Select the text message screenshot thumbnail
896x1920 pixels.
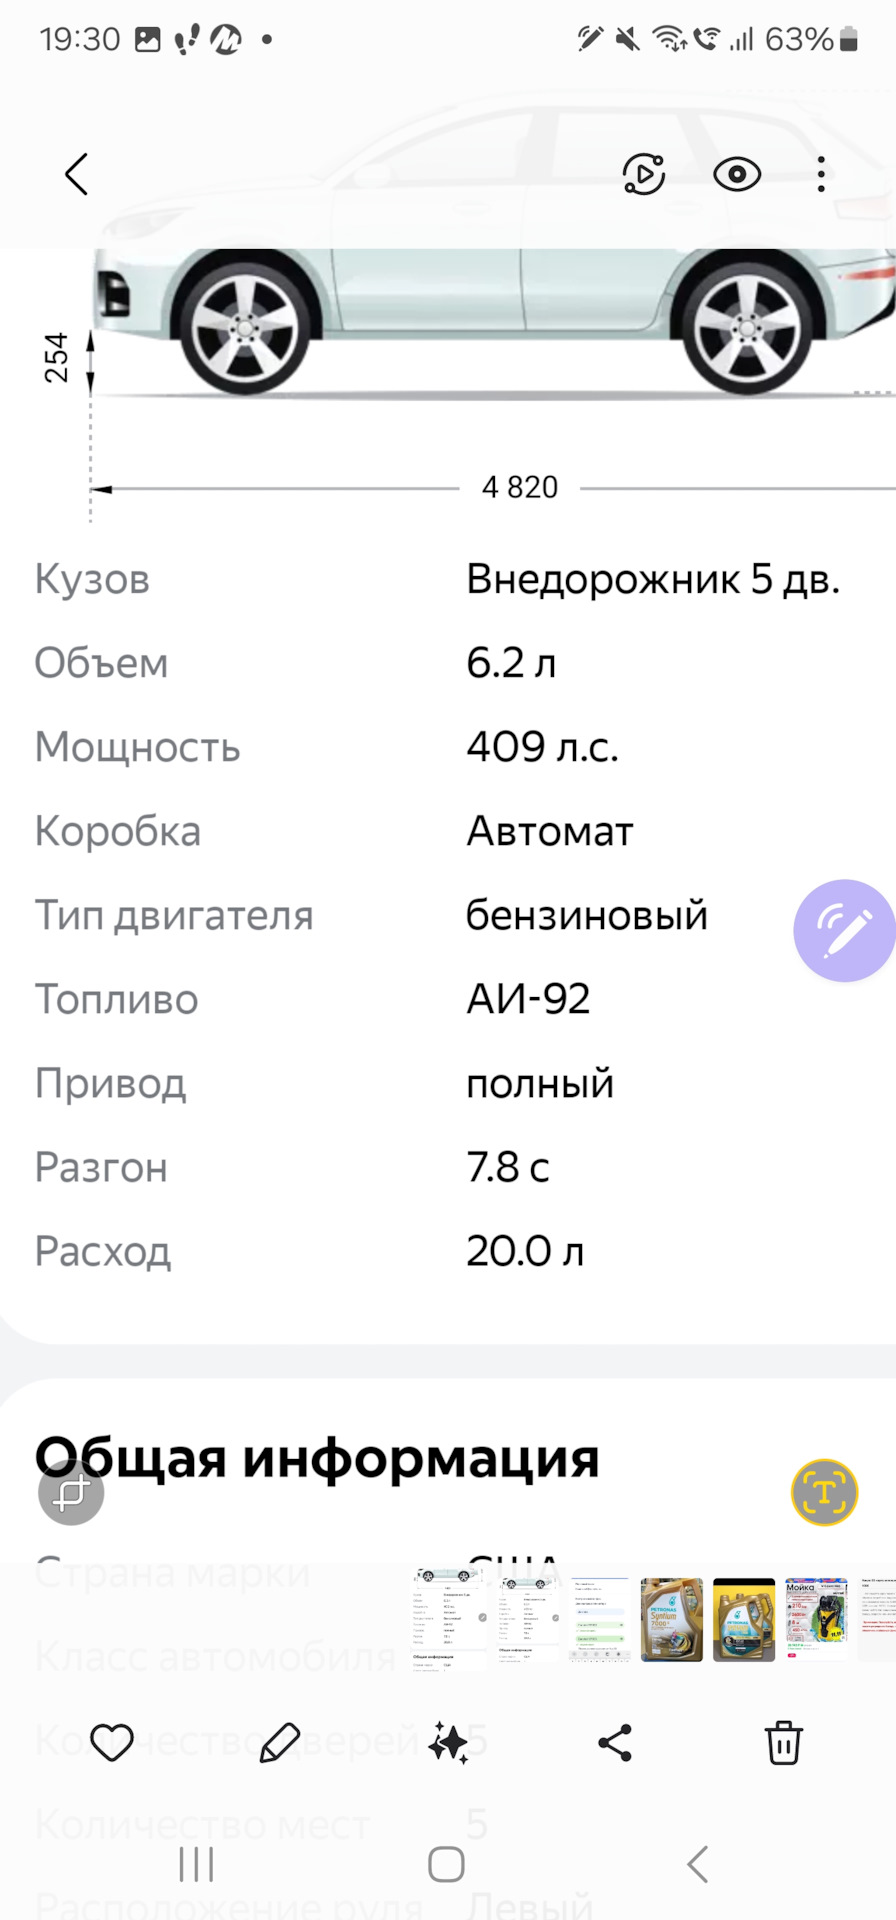tap(599, 1620)
